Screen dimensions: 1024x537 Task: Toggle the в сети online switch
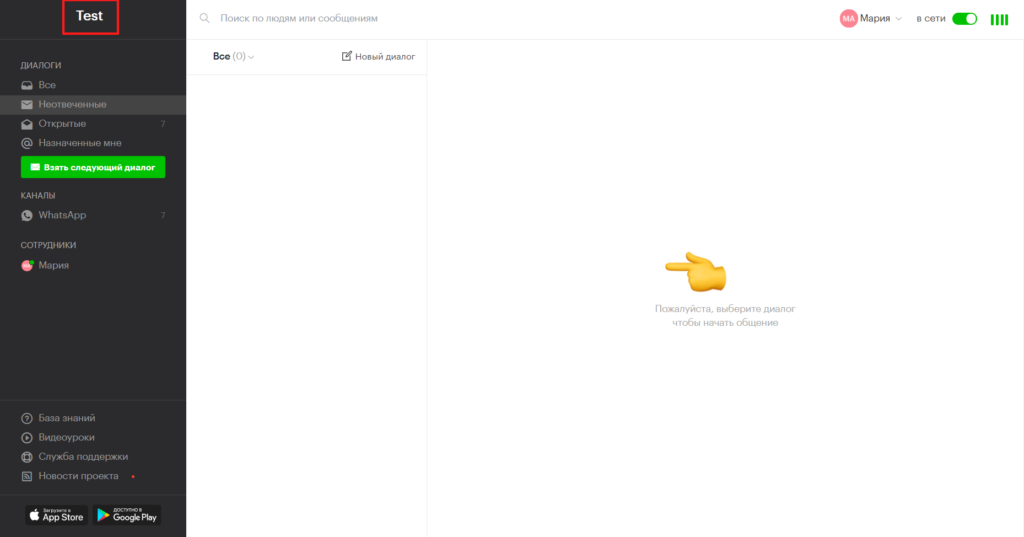(964, 19)
